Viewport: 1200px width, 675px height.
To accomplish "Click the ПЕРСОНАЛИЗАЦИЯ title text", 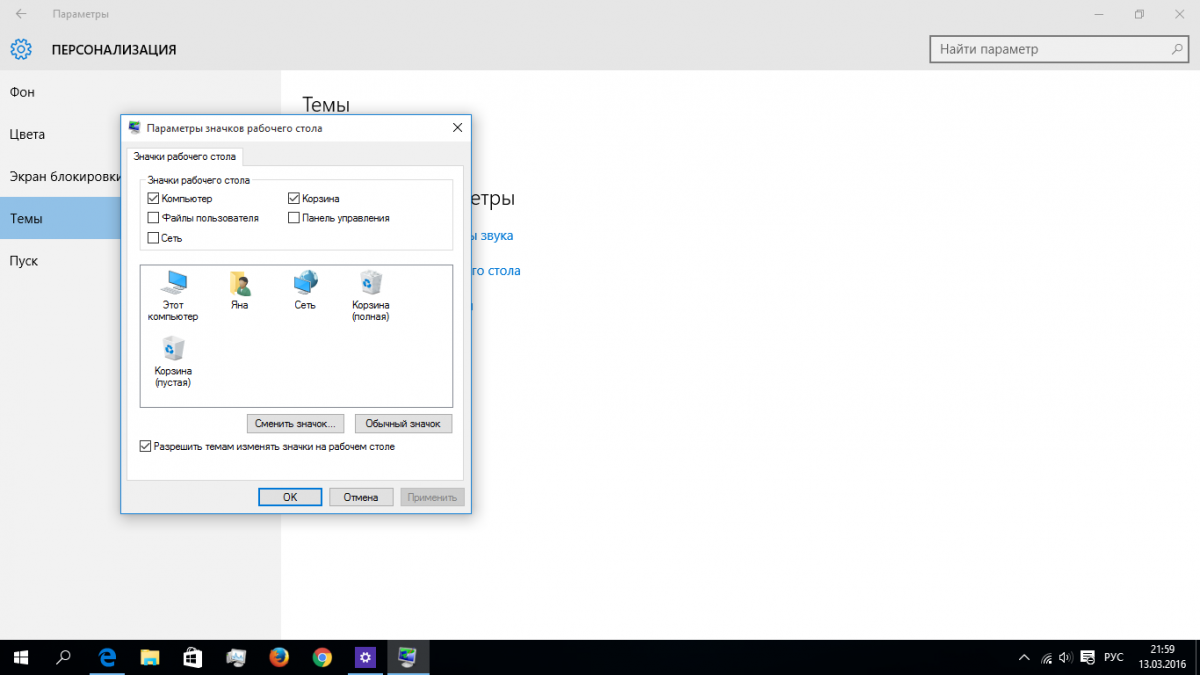I will pyautogui.click(x=114, y=49).
